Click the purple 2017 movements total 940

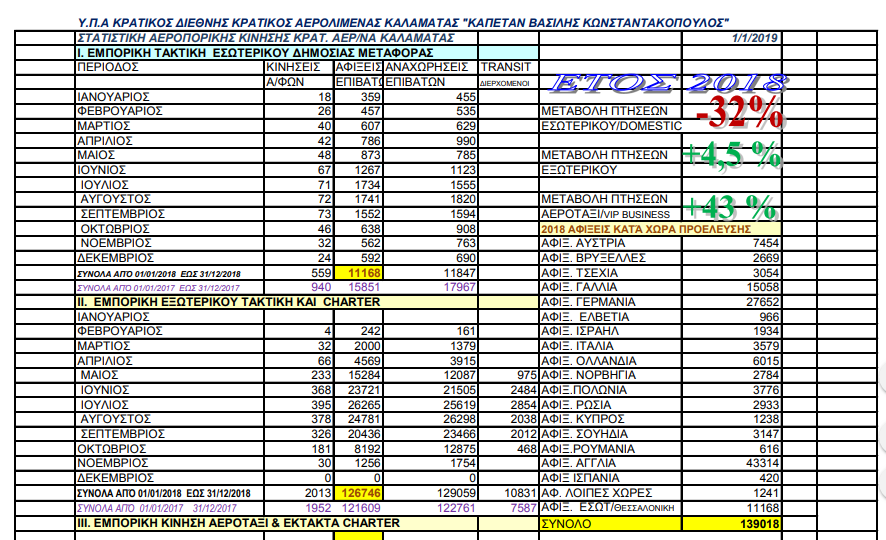pos(321,287)
